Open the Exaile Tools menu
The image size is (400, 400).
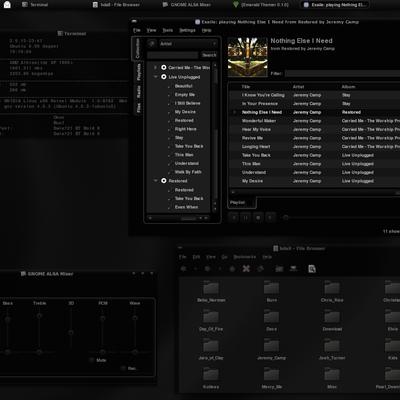click(x=168, y=30)
